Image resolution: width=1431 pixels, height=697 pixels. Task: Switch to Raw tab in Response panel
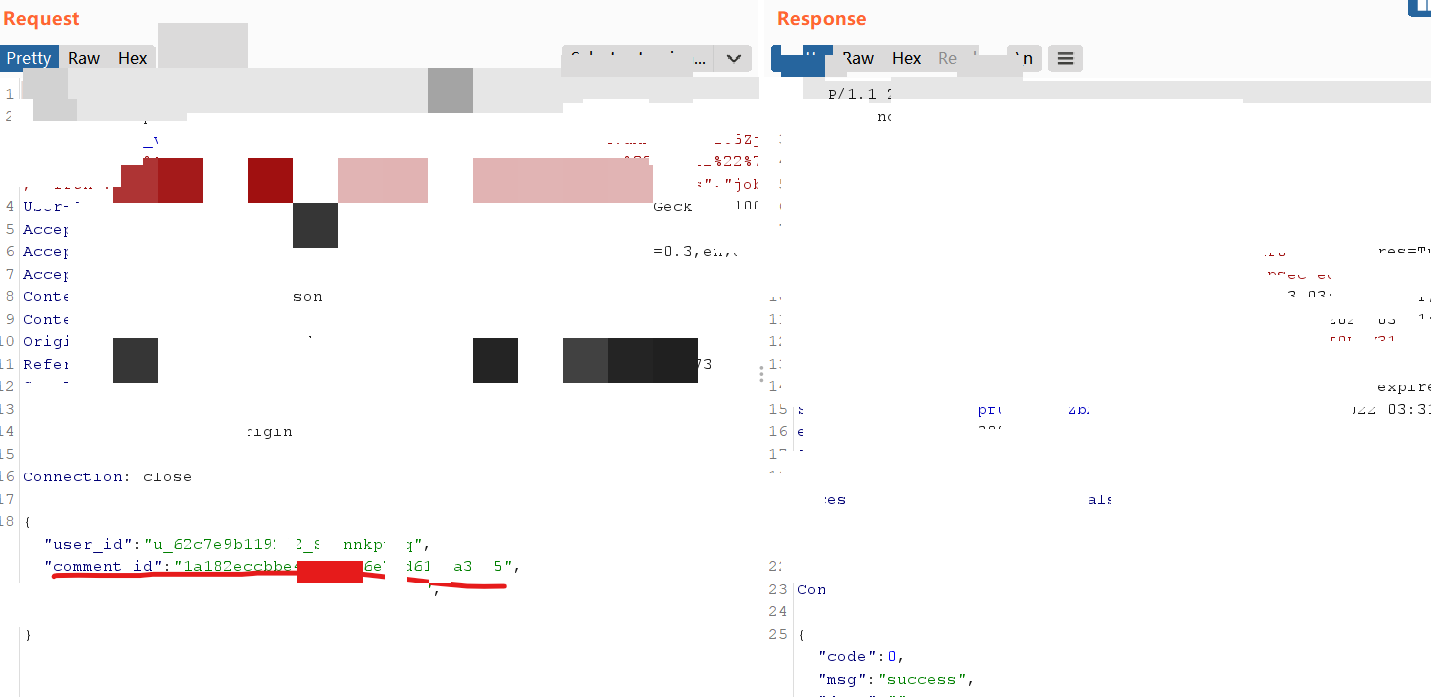[x=858, y=59]
